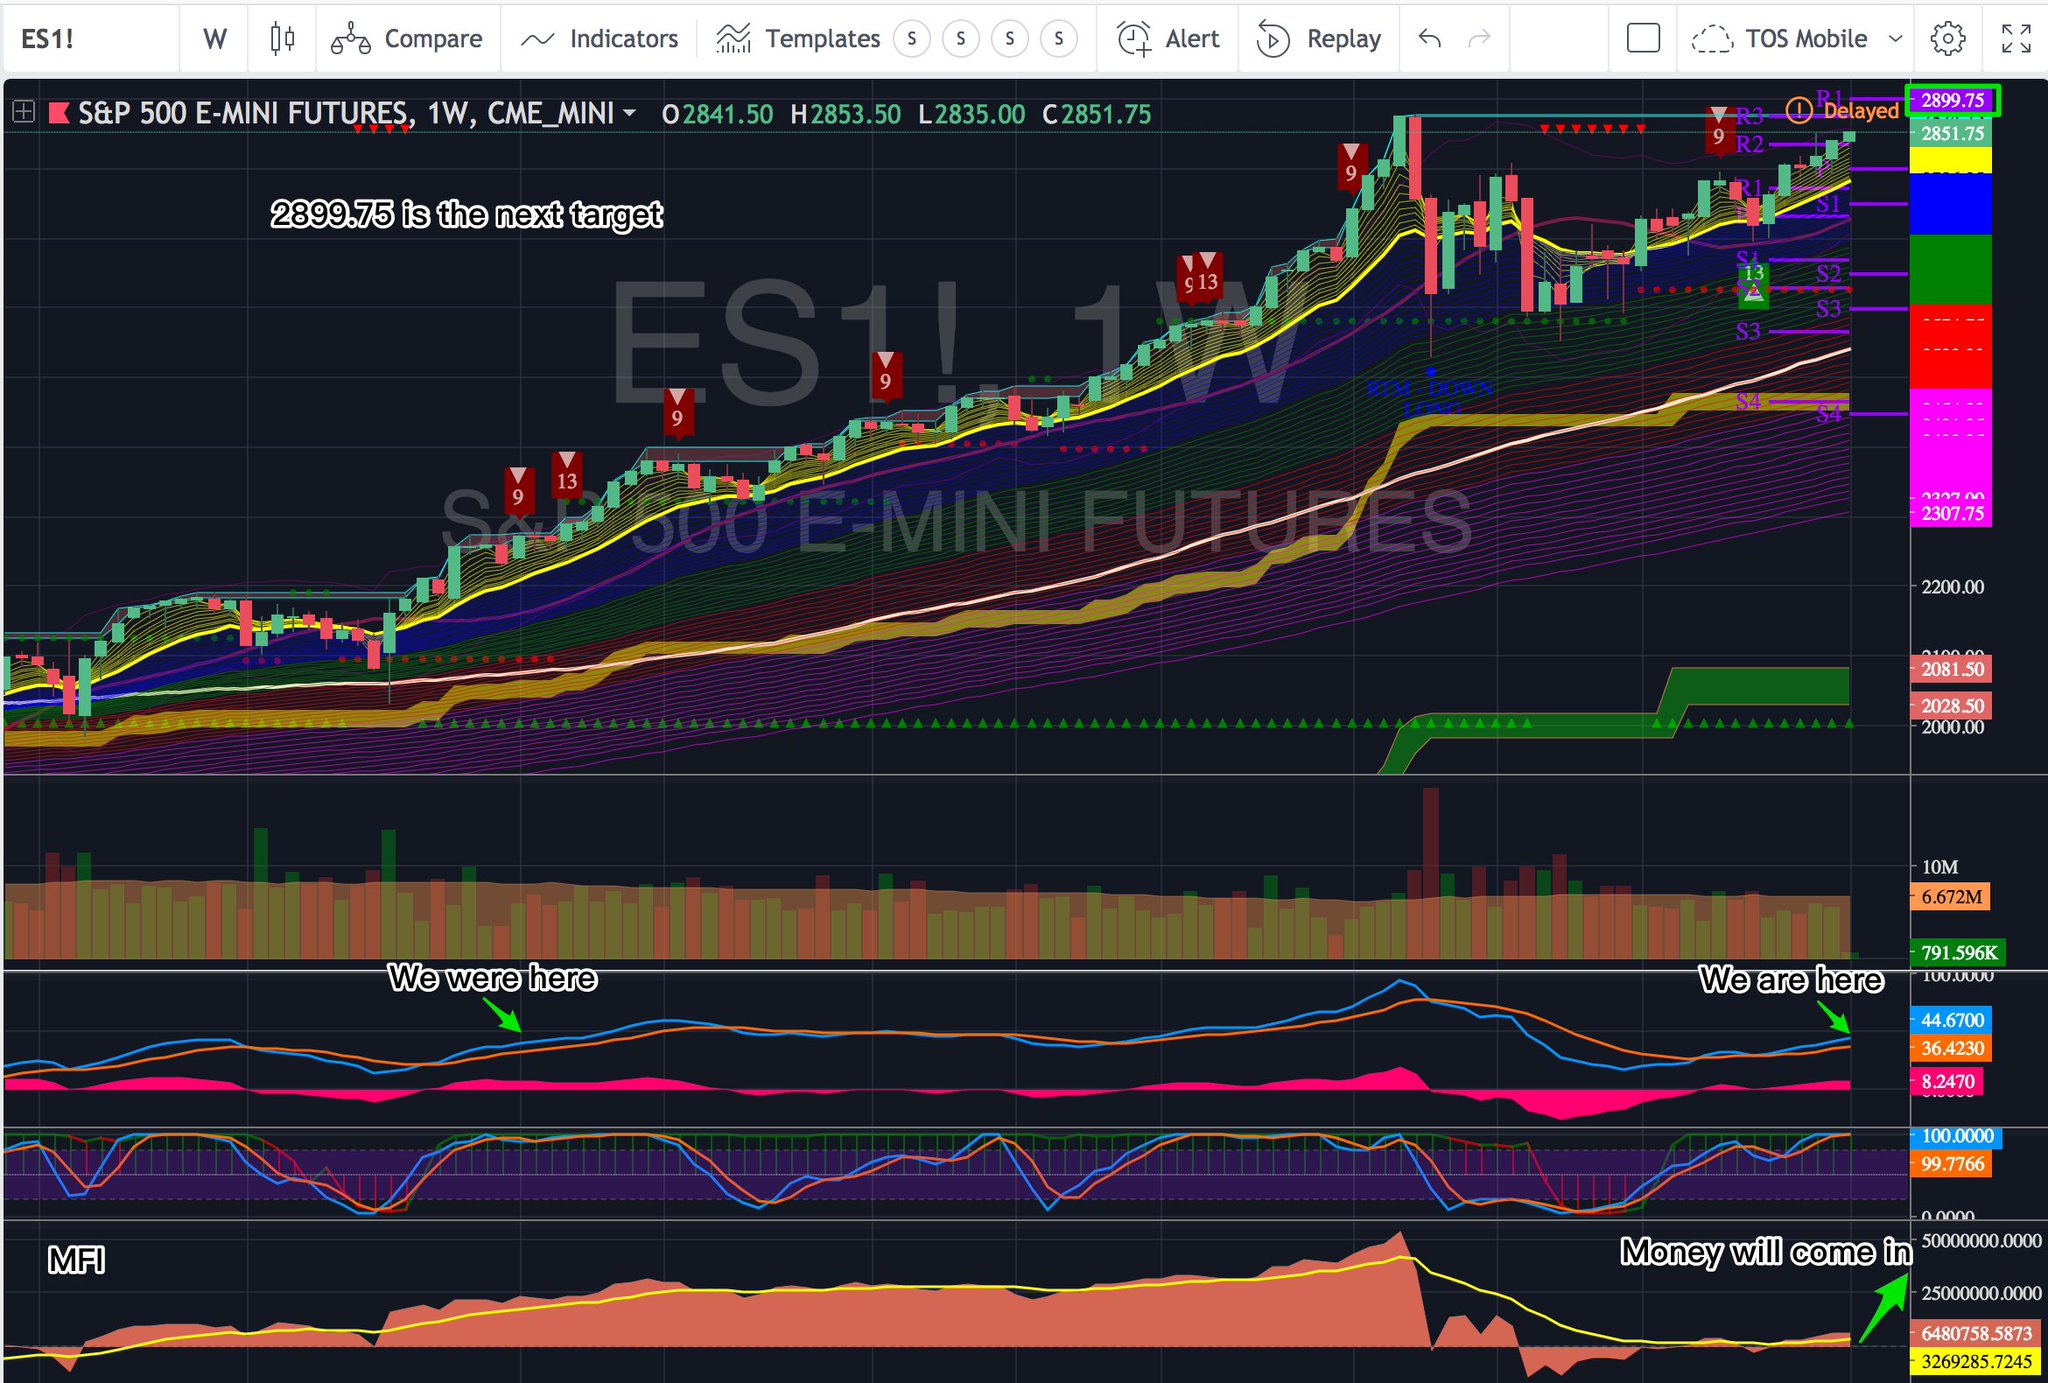Open chart settings gear
Viewport: 2048px width, 1383px height.
click(x=1948, y=39)
